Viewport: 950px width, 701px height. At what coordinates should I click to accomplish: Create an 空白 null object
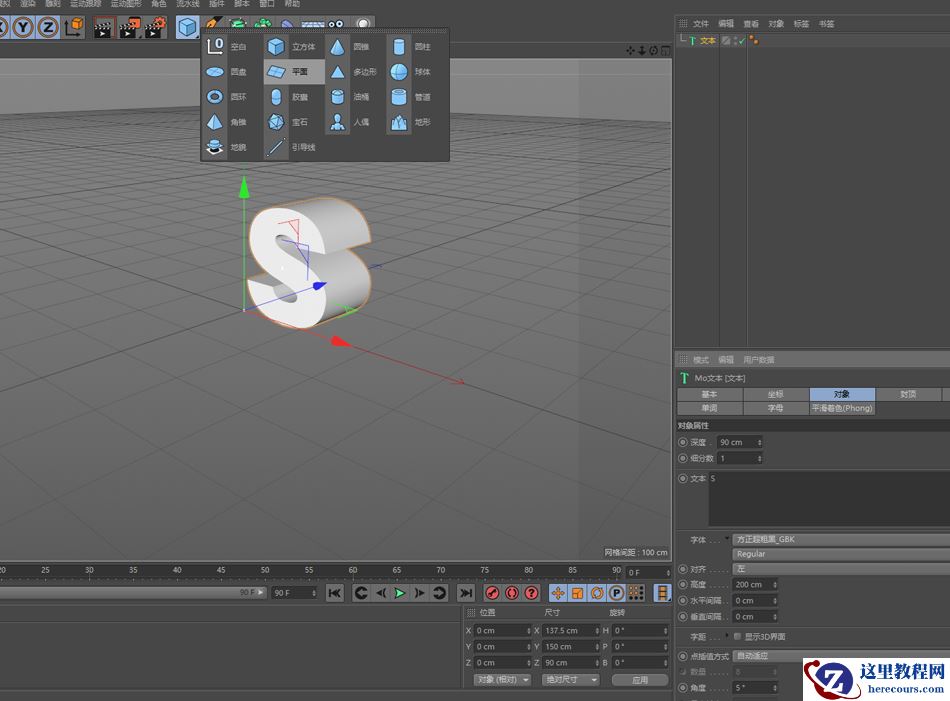[216, 46]
